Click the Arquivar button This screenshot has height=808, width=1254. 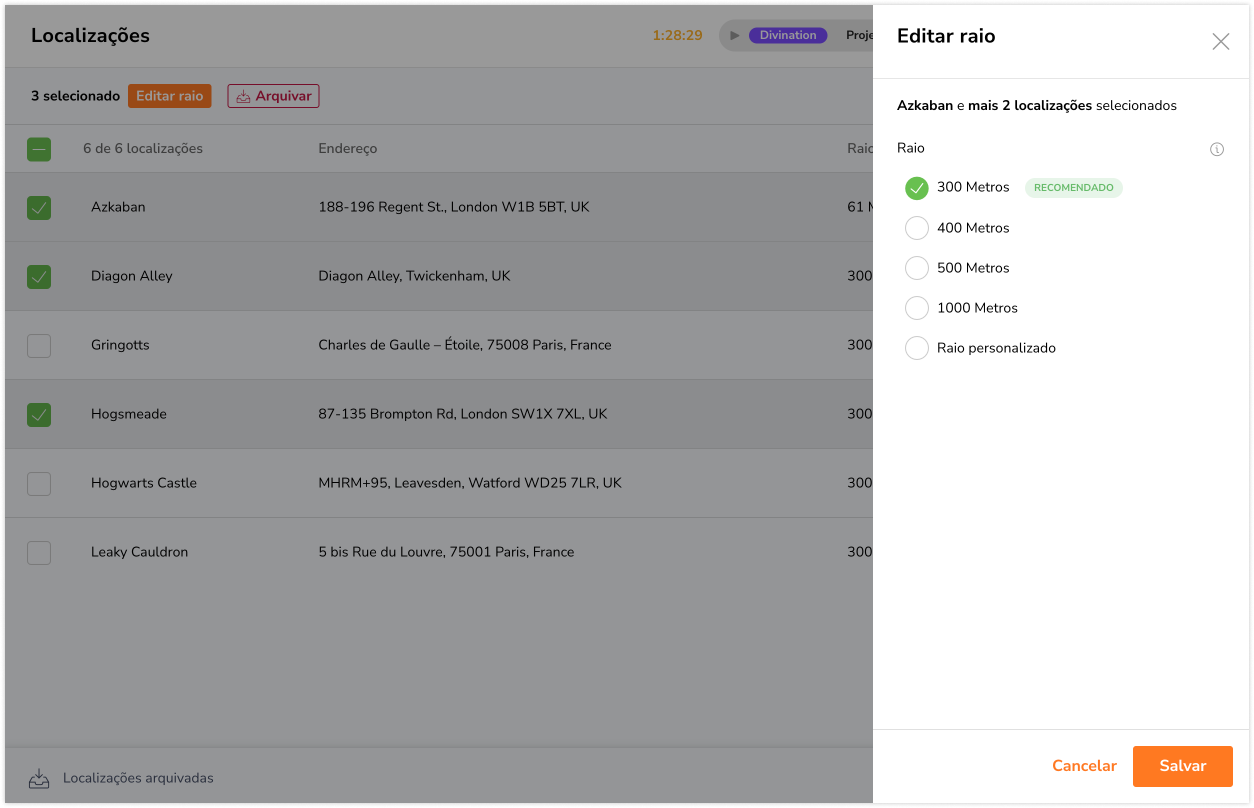coord(273,96)
